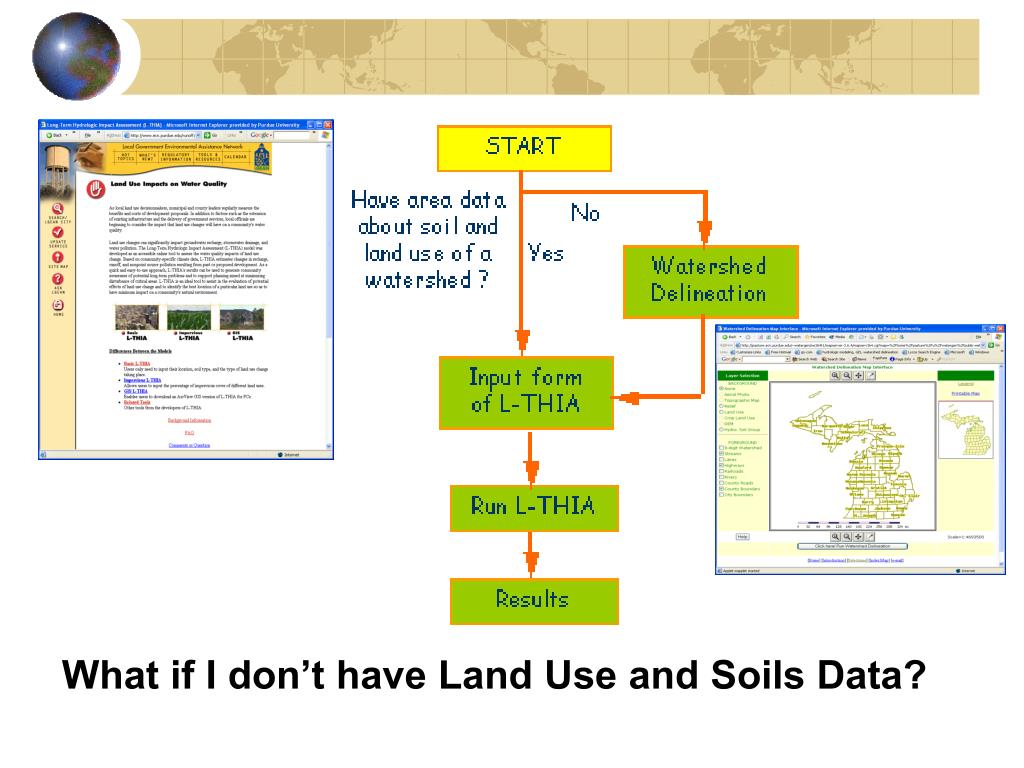Click the GIS L-THIA thumbnail image
Screen dimensions: 1024x768
click(242, 319)
